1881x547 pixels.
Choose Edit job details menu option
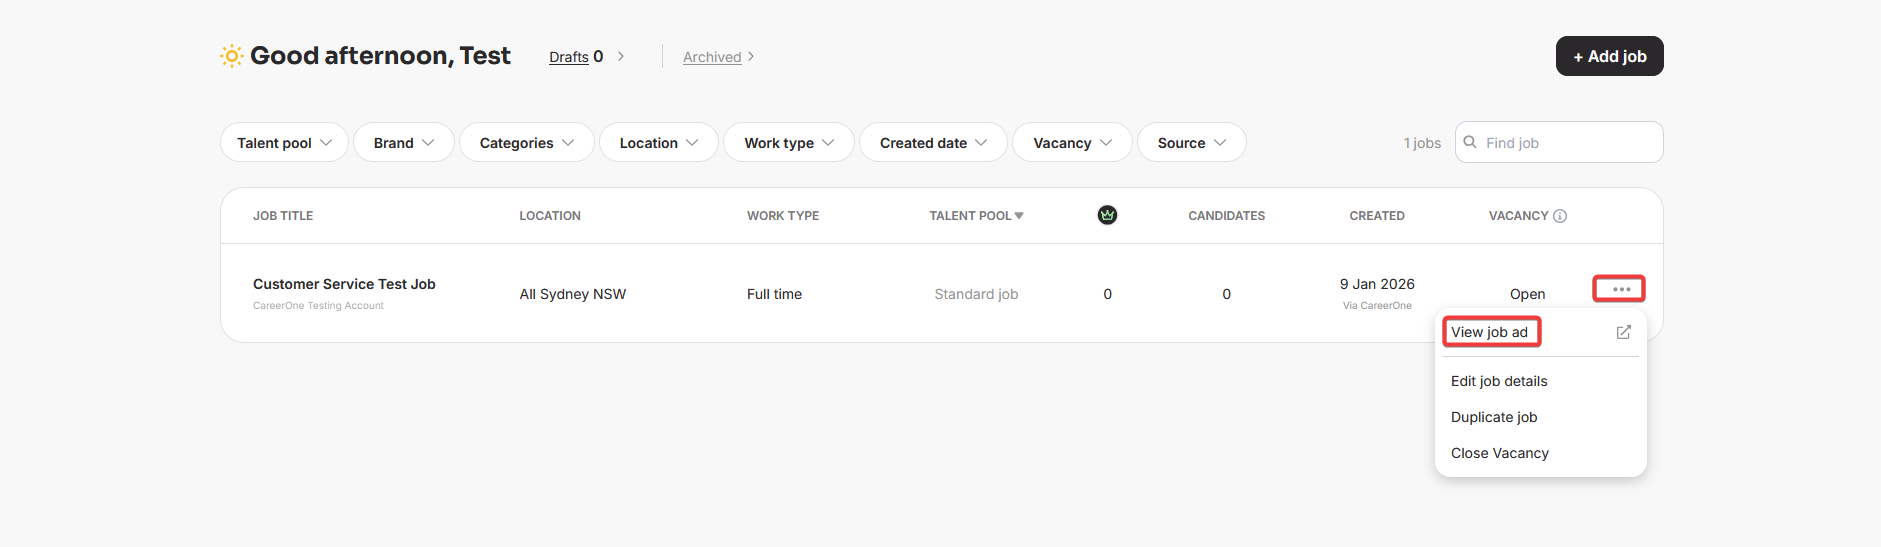pos(1499,381)
